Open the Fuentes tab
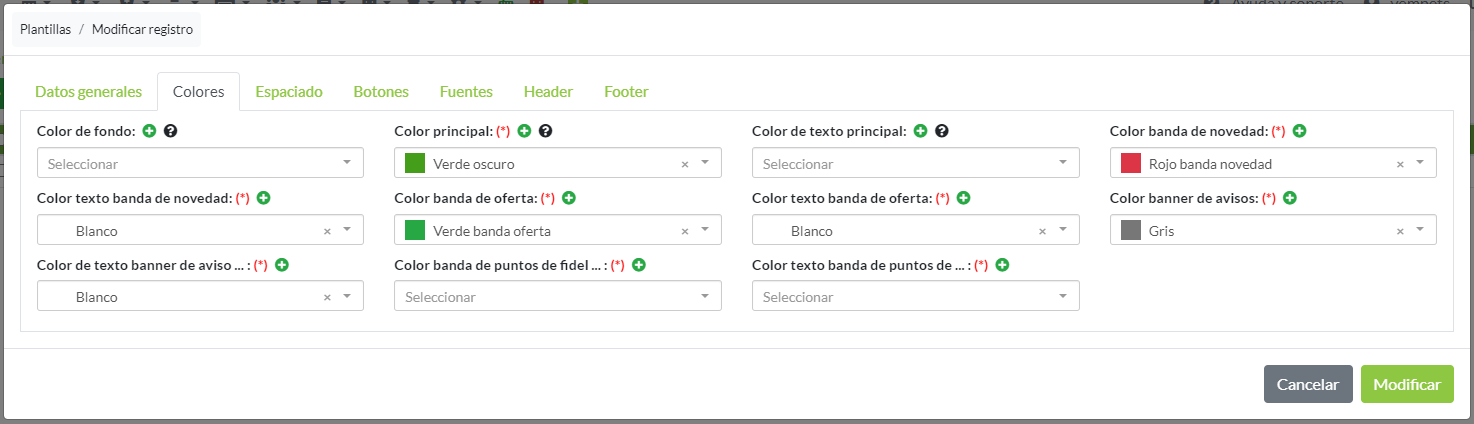1474x424 pixels. pos(466,92)
